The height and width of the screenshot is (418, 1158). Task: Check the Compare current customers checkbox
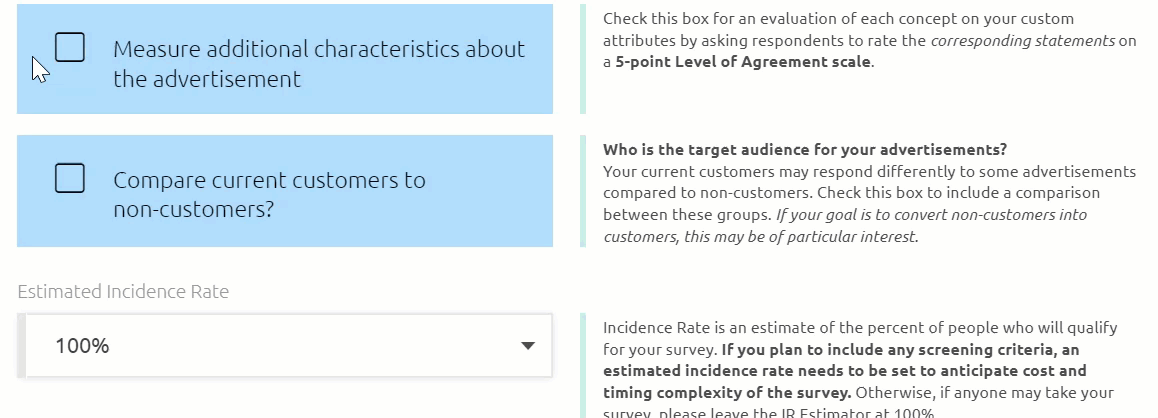coord(69,178)
